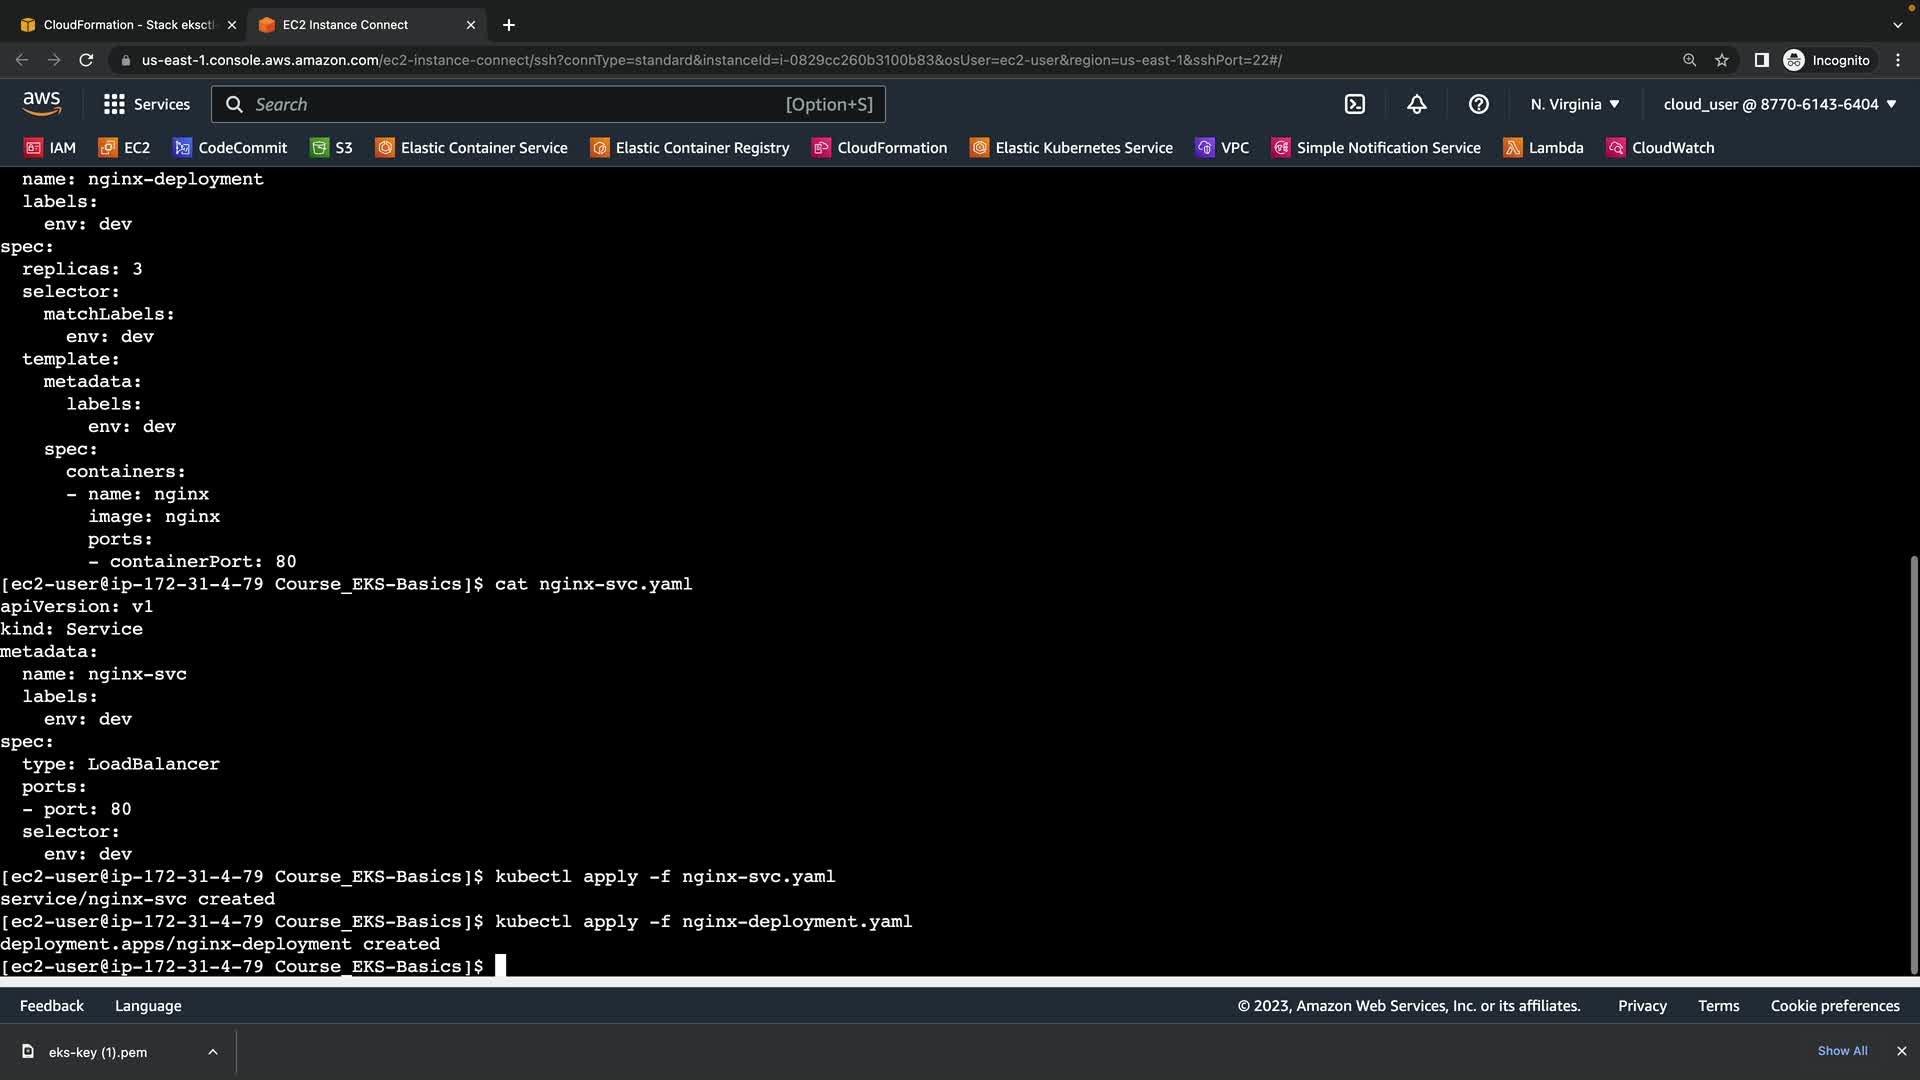Screen dimensions: 1920x1080
Task: Open the Services grid menu
Action: tap(146, 104)
